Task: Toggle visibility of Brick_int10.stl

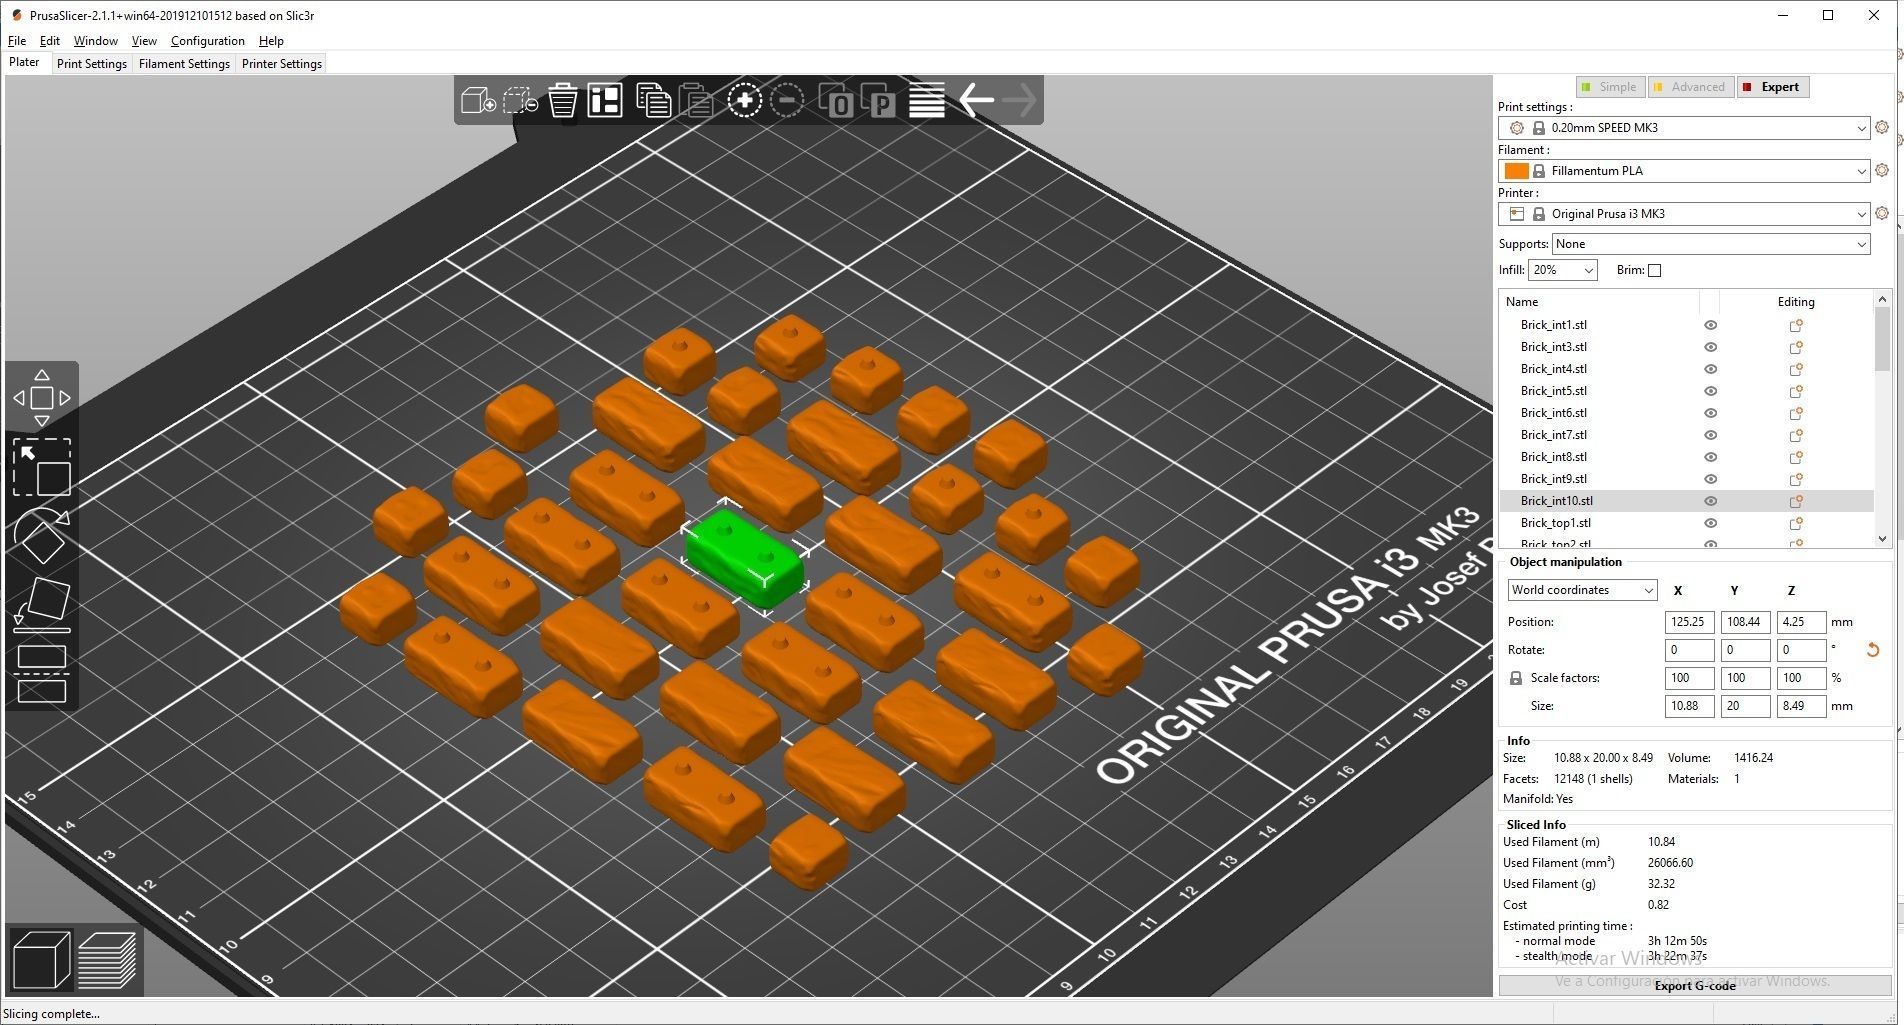Action: [1711, 501]
